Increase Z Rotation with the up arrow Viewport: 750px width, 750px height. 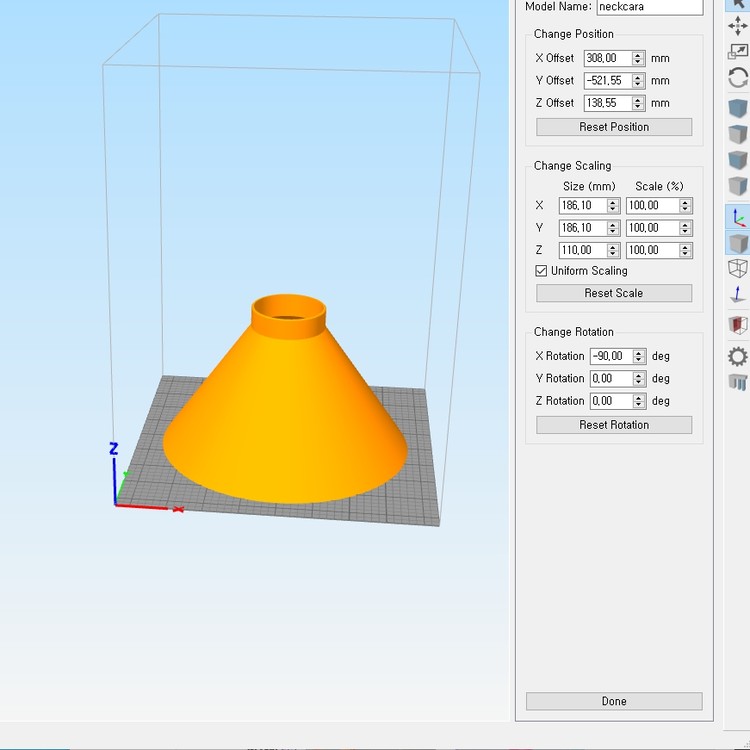pos(640,397)
